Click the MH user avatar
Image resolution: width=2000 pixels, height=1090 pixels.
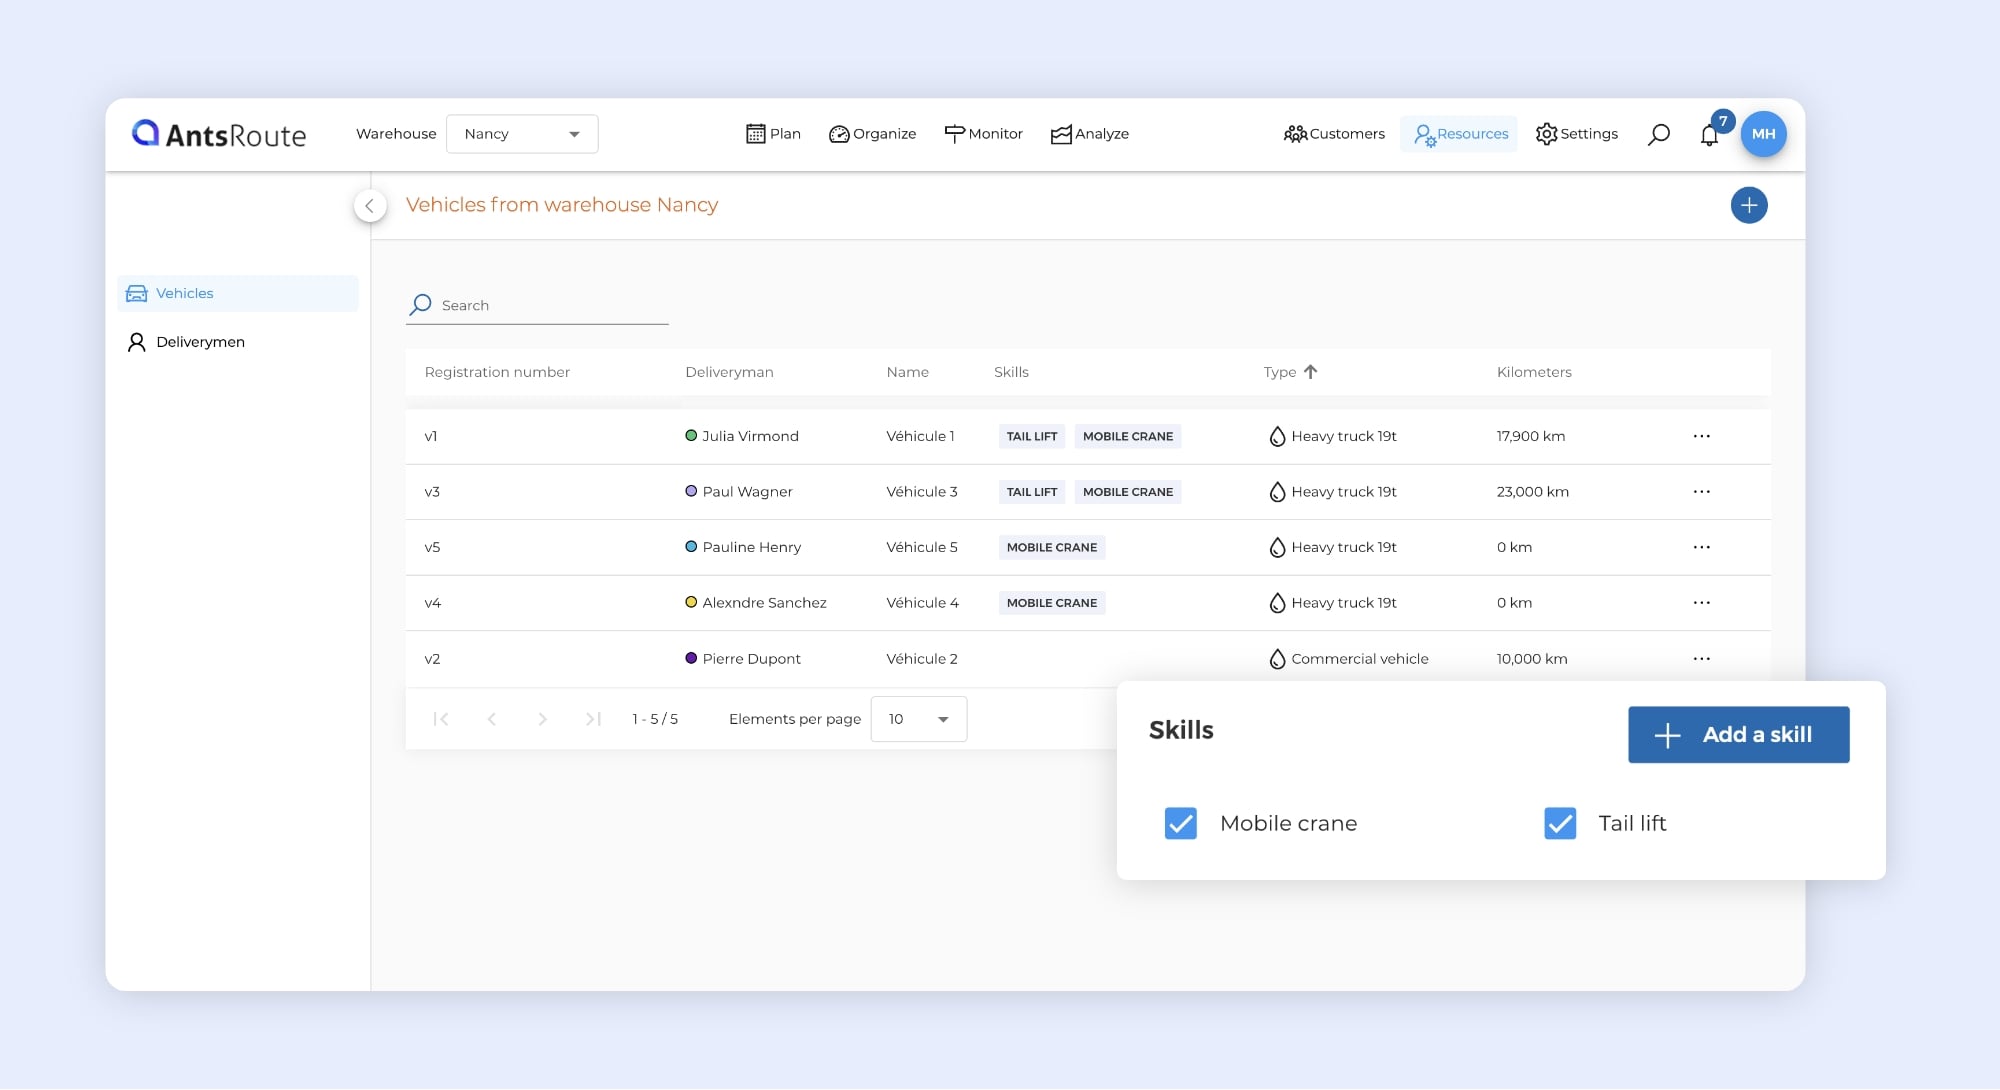[x=1763, y=134]
